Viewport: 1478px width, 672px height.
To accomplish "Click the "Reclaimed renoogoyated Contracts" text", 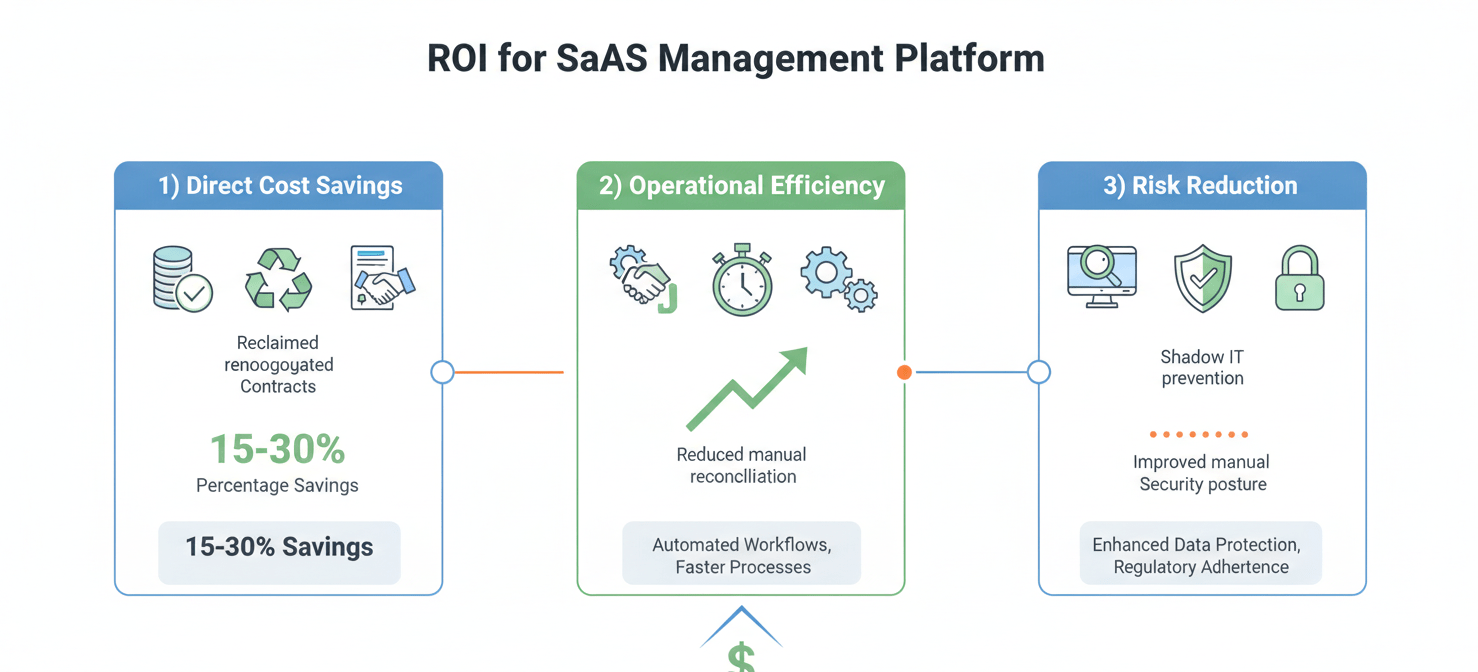I will 278,364.
